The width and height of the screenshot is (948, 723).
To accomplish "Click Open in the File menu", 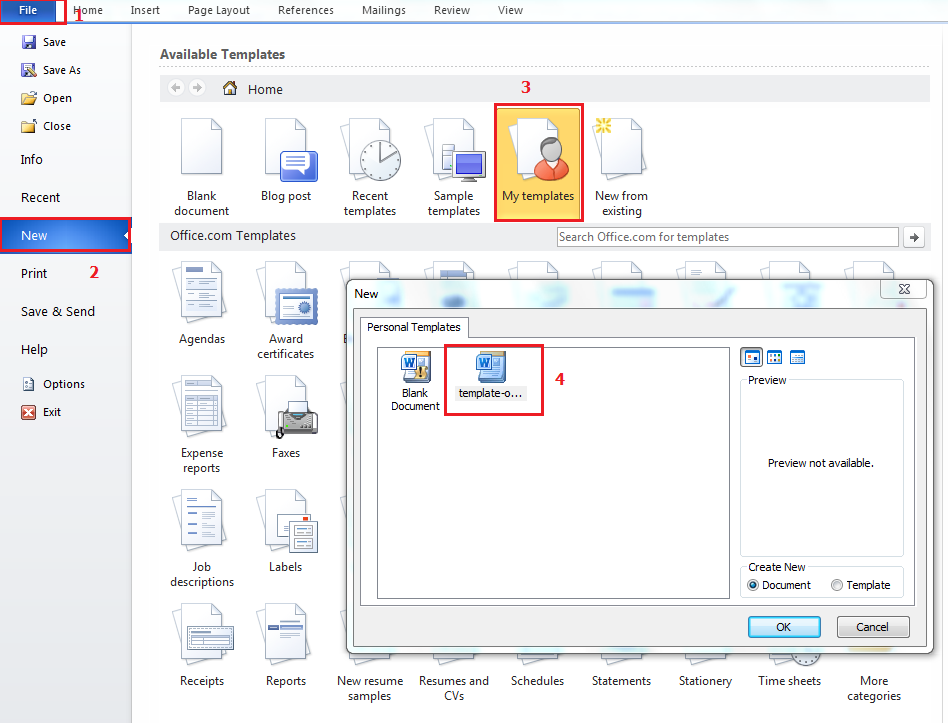I will pyautogui.click(x=47, y=98).
